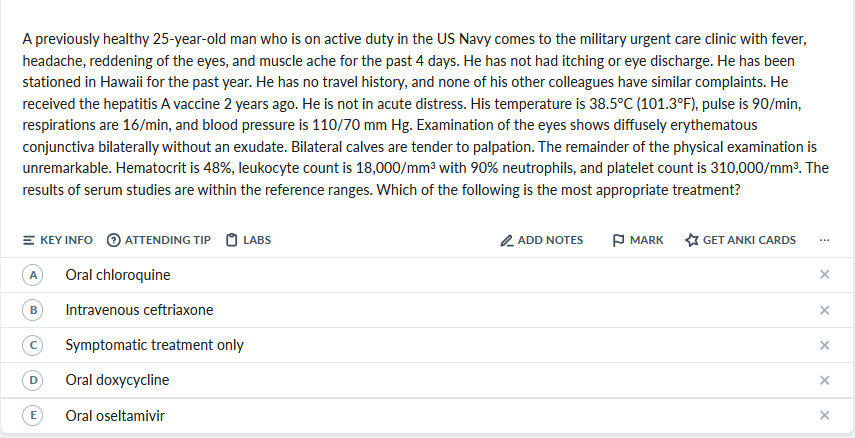The image size is (855, 438).
Task: Cross out the Intravenous ceftriaxone answer
Action: 824,310
